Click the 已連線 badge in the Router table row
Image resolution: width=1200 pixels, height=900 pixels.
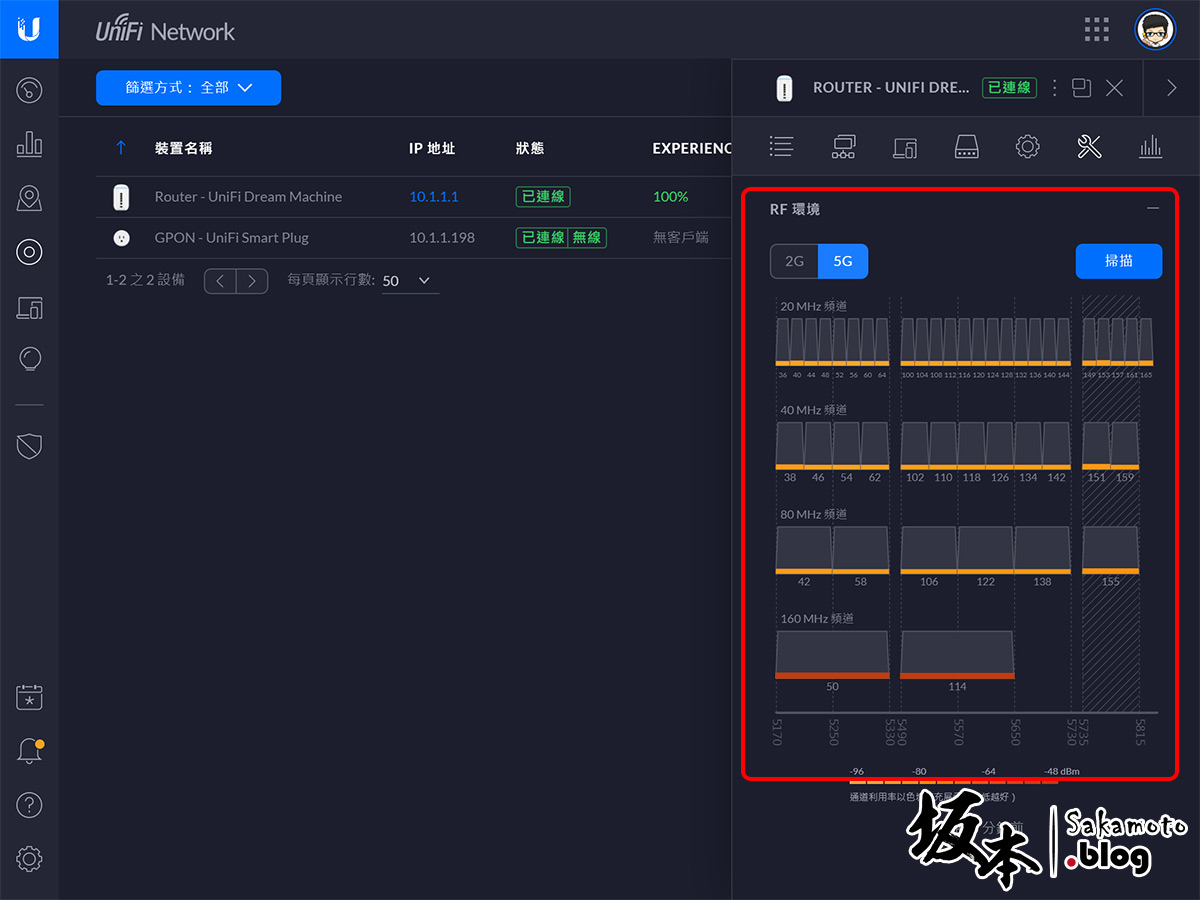point(543,197)
